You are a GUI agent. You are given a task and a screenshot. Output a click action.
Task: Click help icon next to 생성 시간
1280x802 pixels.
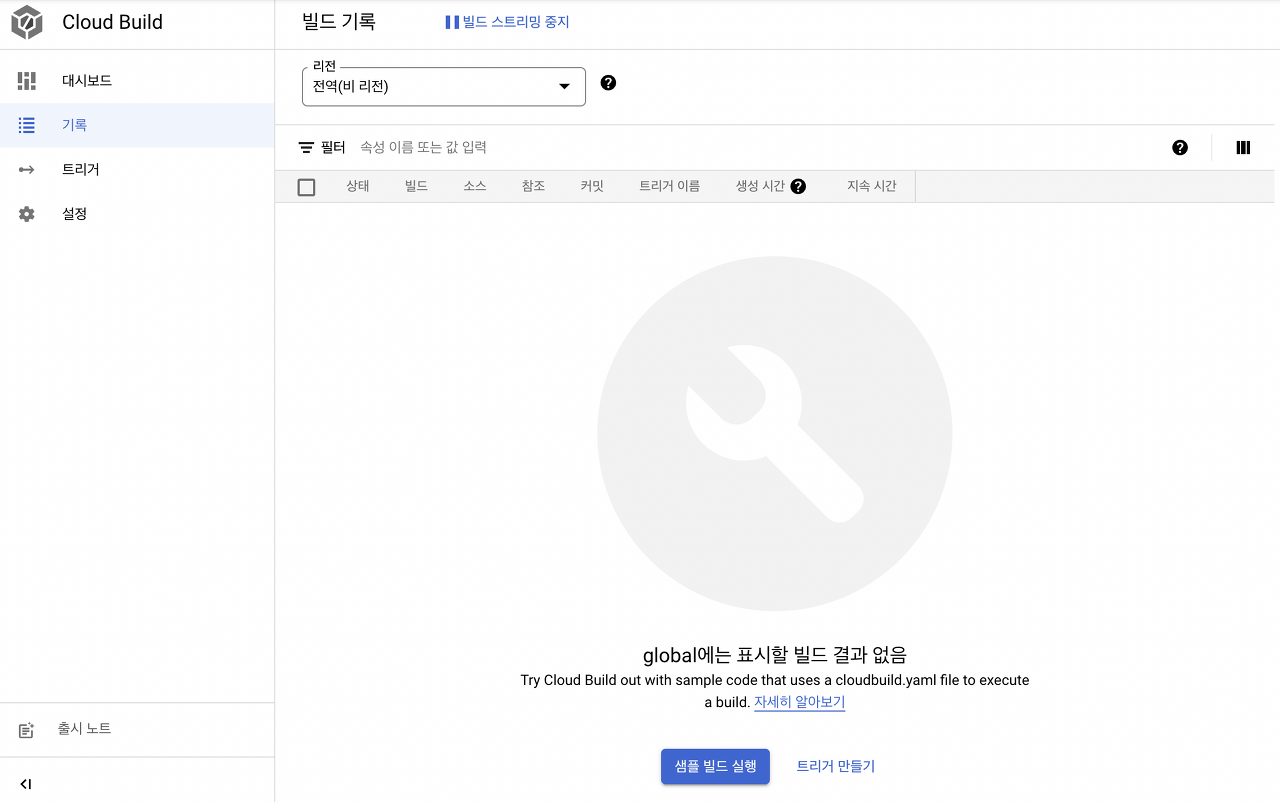pos(798,186)
